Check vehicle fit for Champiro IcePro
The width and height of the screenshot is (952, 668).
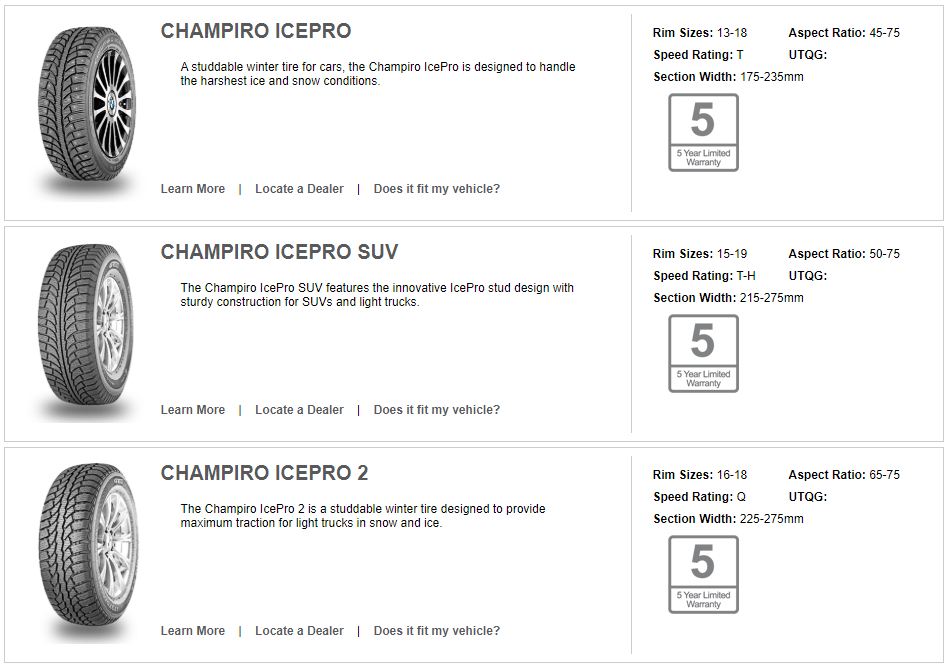coord(437,189)
